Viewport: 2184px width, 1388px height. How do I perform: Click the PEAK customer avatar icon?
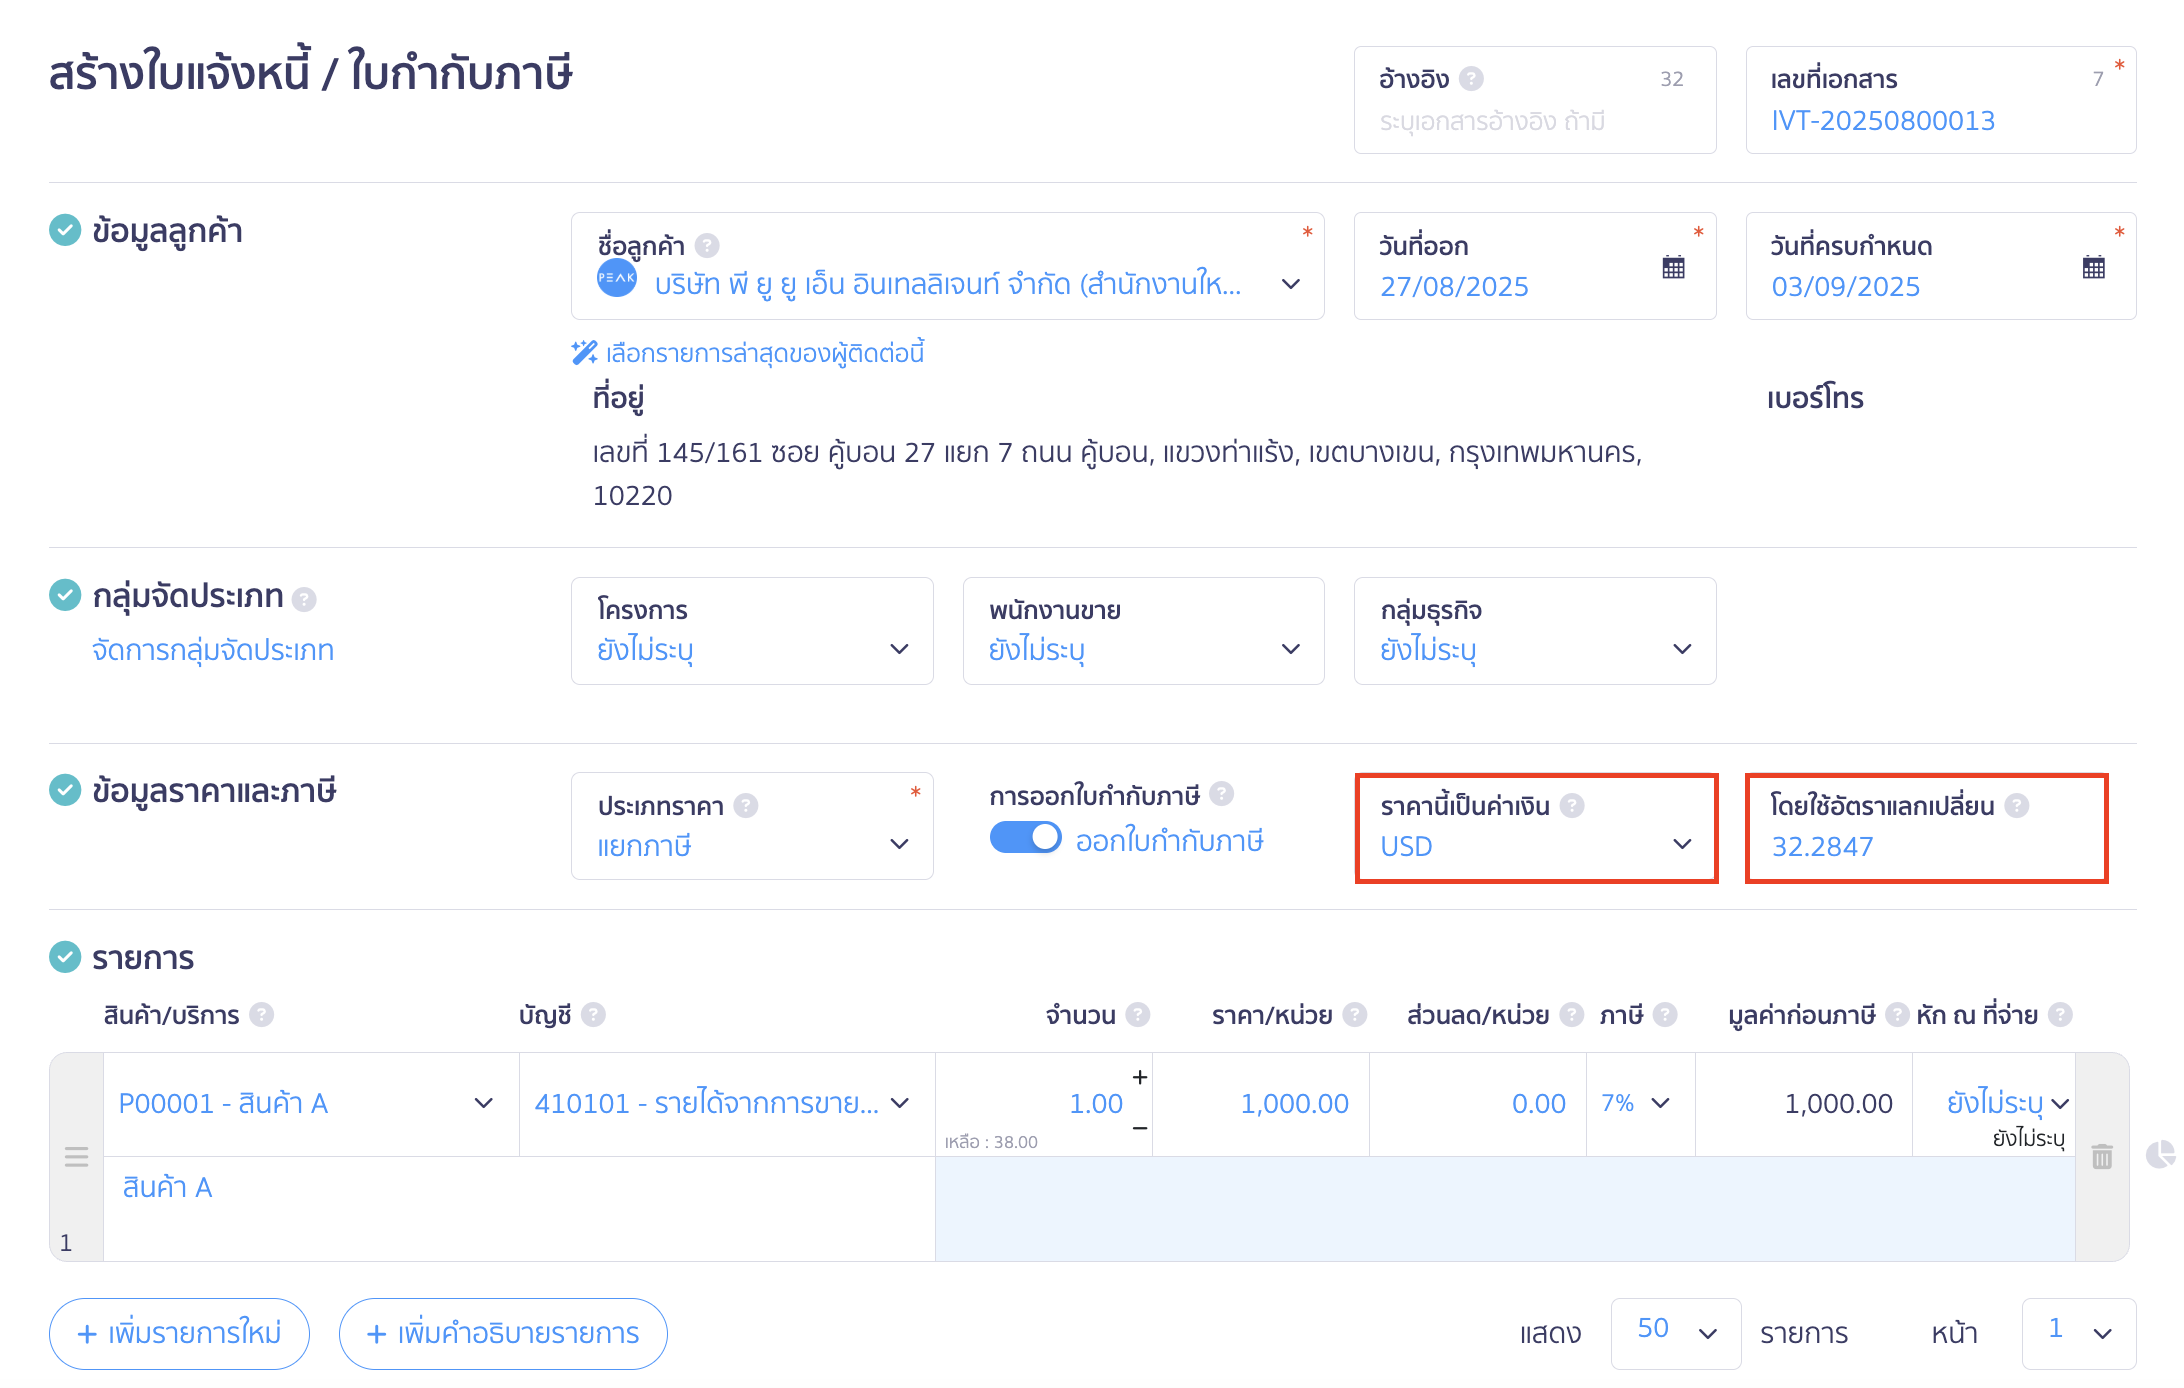[x=617, y=277]
